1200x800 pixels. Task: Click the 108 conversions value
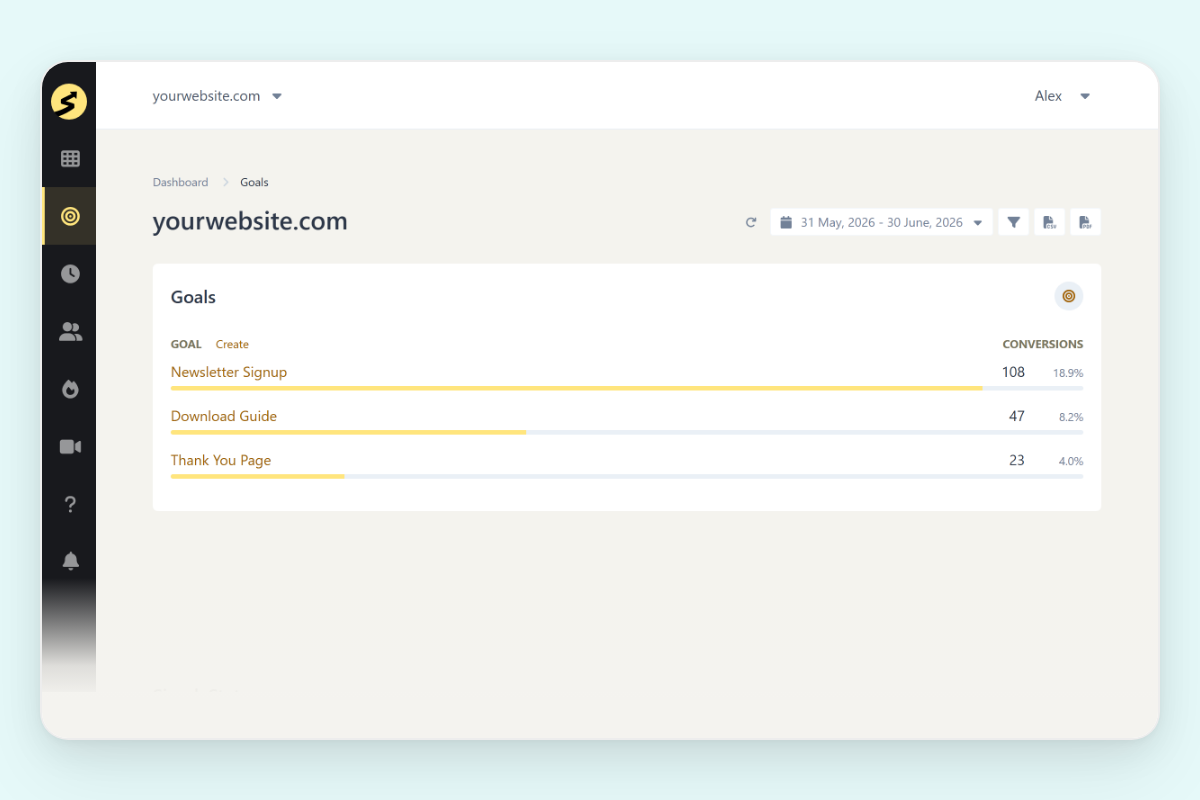(x=1013, y=372)
